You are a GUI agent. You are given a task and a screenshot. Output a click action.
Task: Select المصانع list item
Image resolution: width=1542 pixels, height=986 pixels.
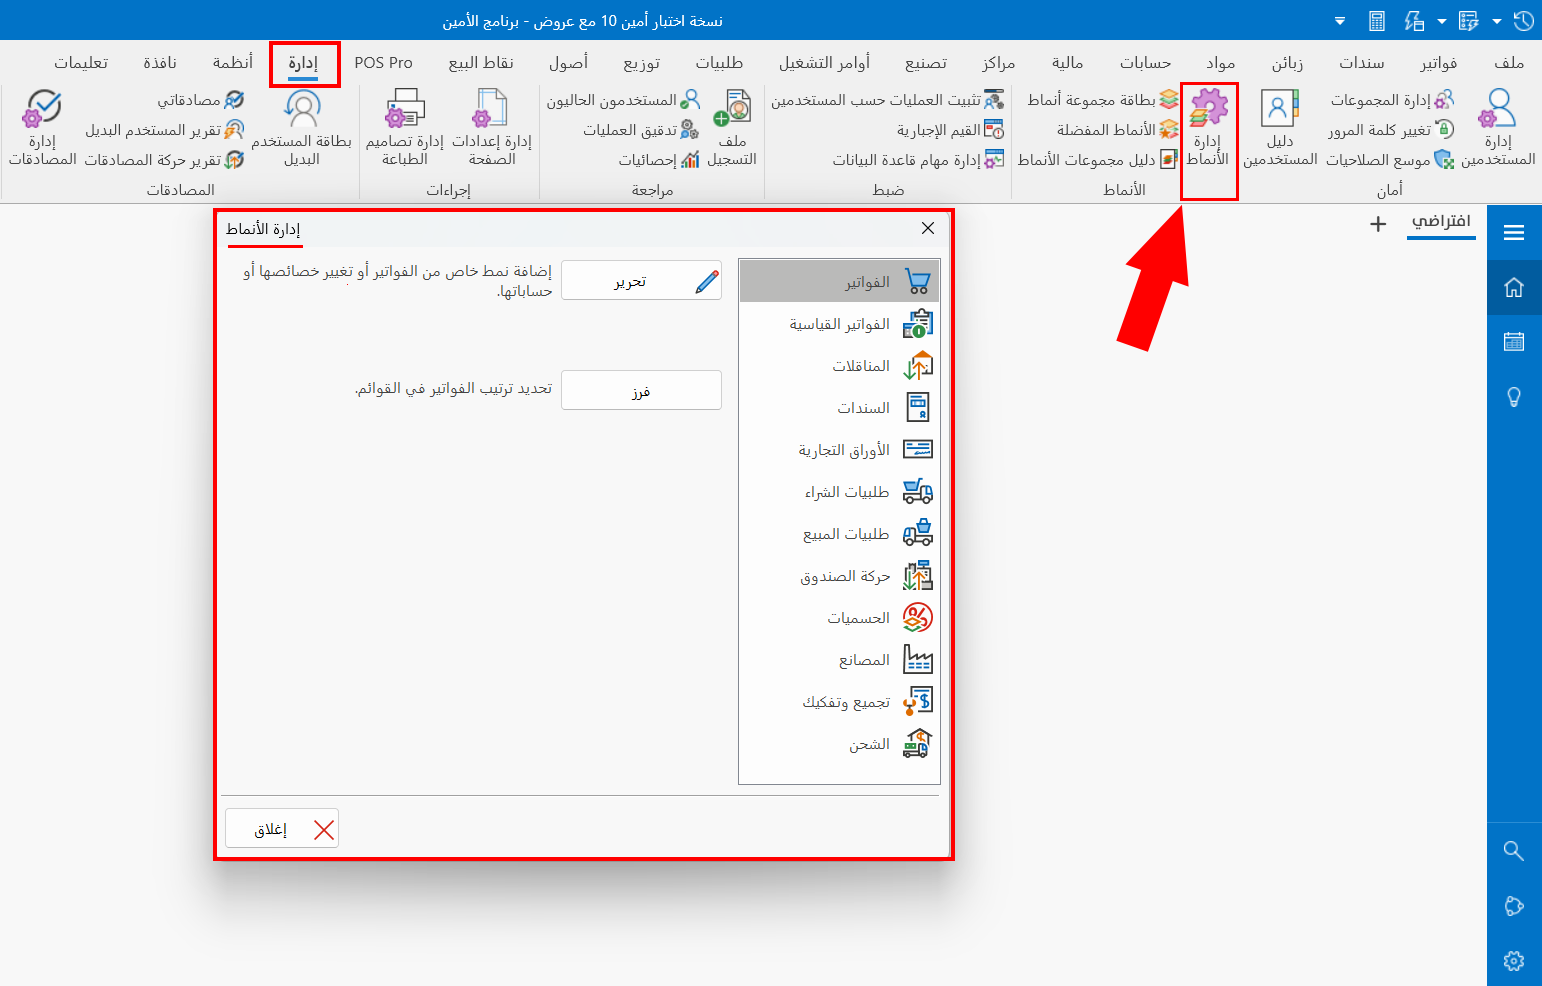[x=839, y=660]
